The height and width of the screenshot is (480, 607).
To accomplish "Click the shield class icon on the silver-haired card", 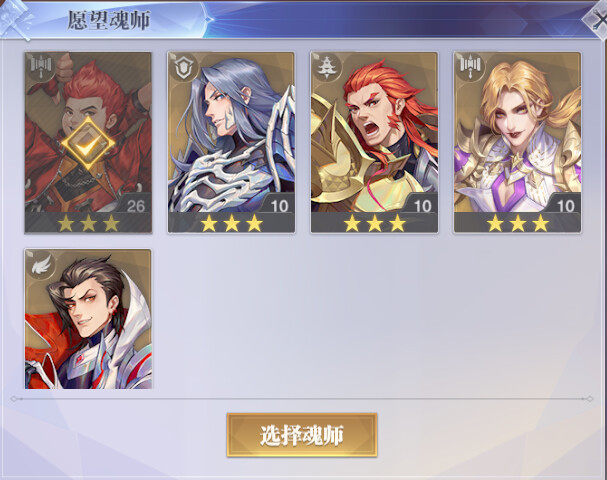I will tap(184, 68).
